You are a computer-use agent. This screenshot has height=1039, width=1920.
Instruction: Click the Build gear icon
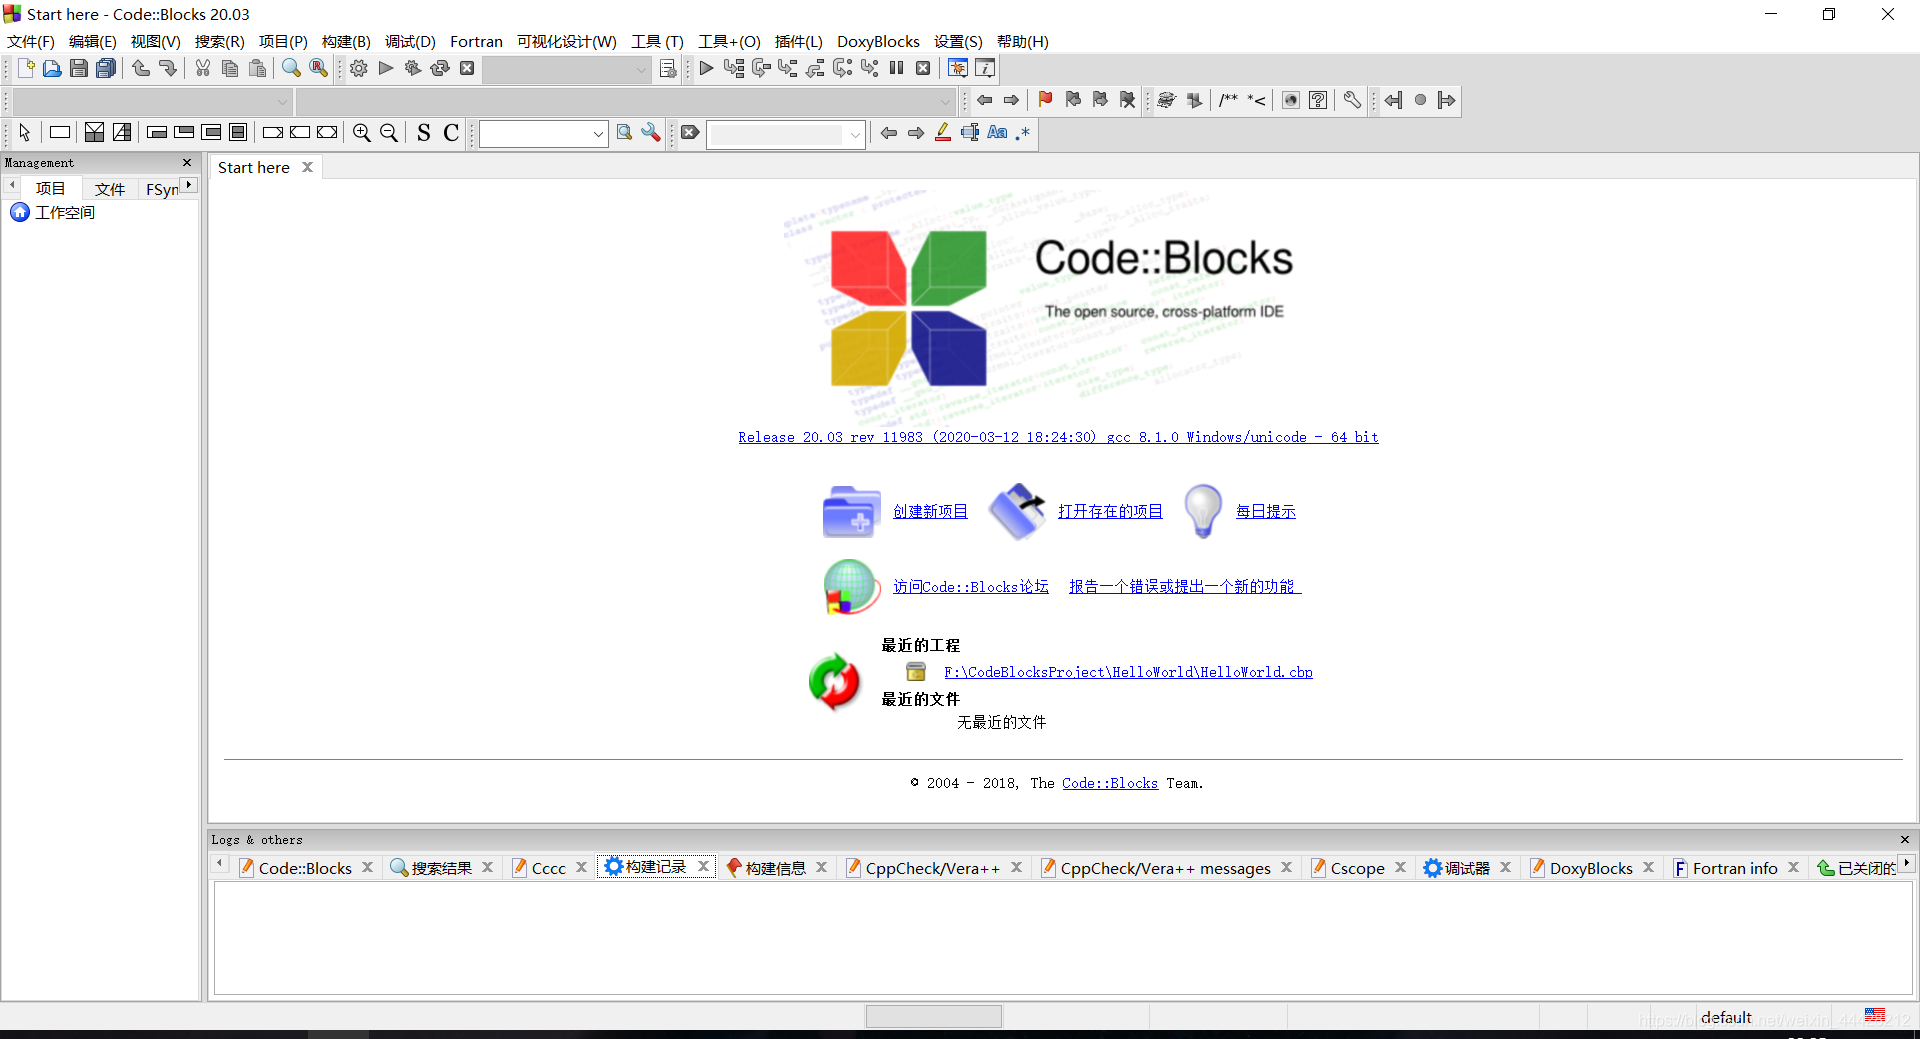(359, 68)
